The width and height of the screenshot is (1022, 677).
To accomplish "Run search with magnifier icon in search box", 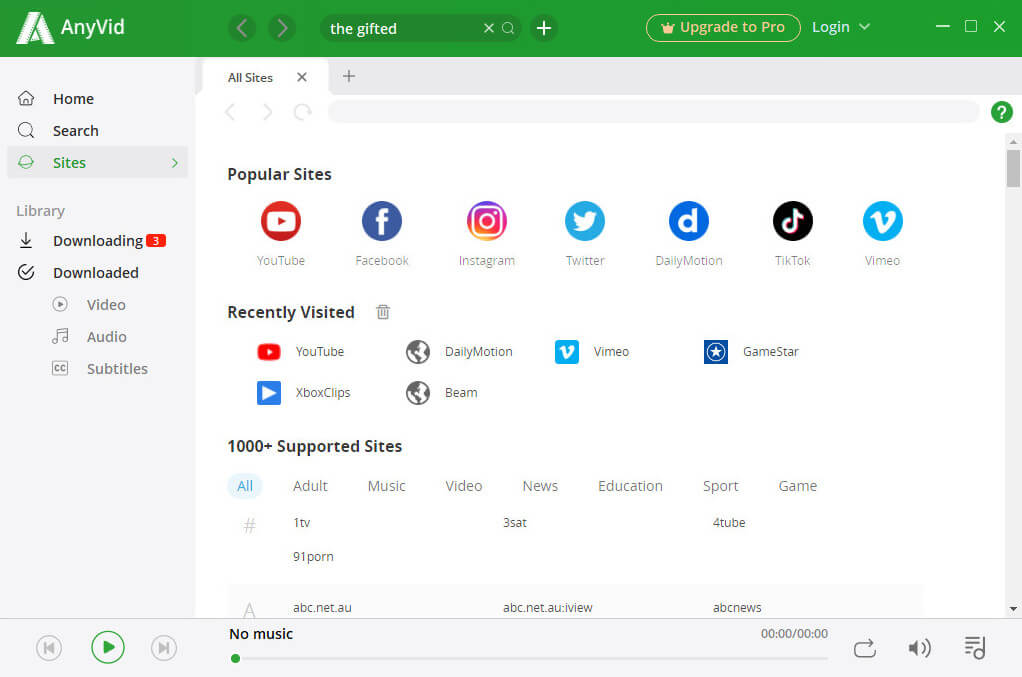I will point(508,28).
